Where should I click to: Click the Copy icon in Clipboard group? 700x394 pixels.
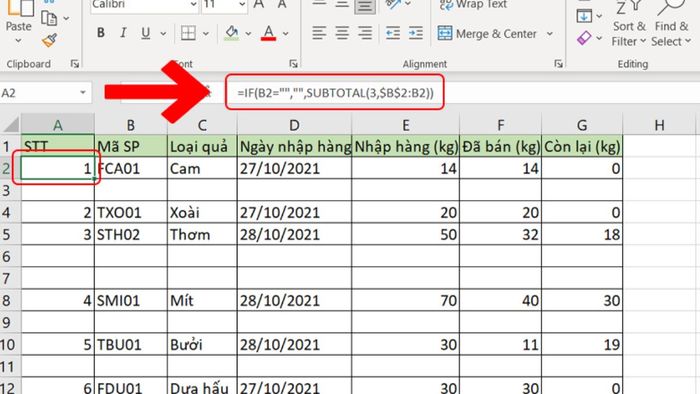(49, 18)
